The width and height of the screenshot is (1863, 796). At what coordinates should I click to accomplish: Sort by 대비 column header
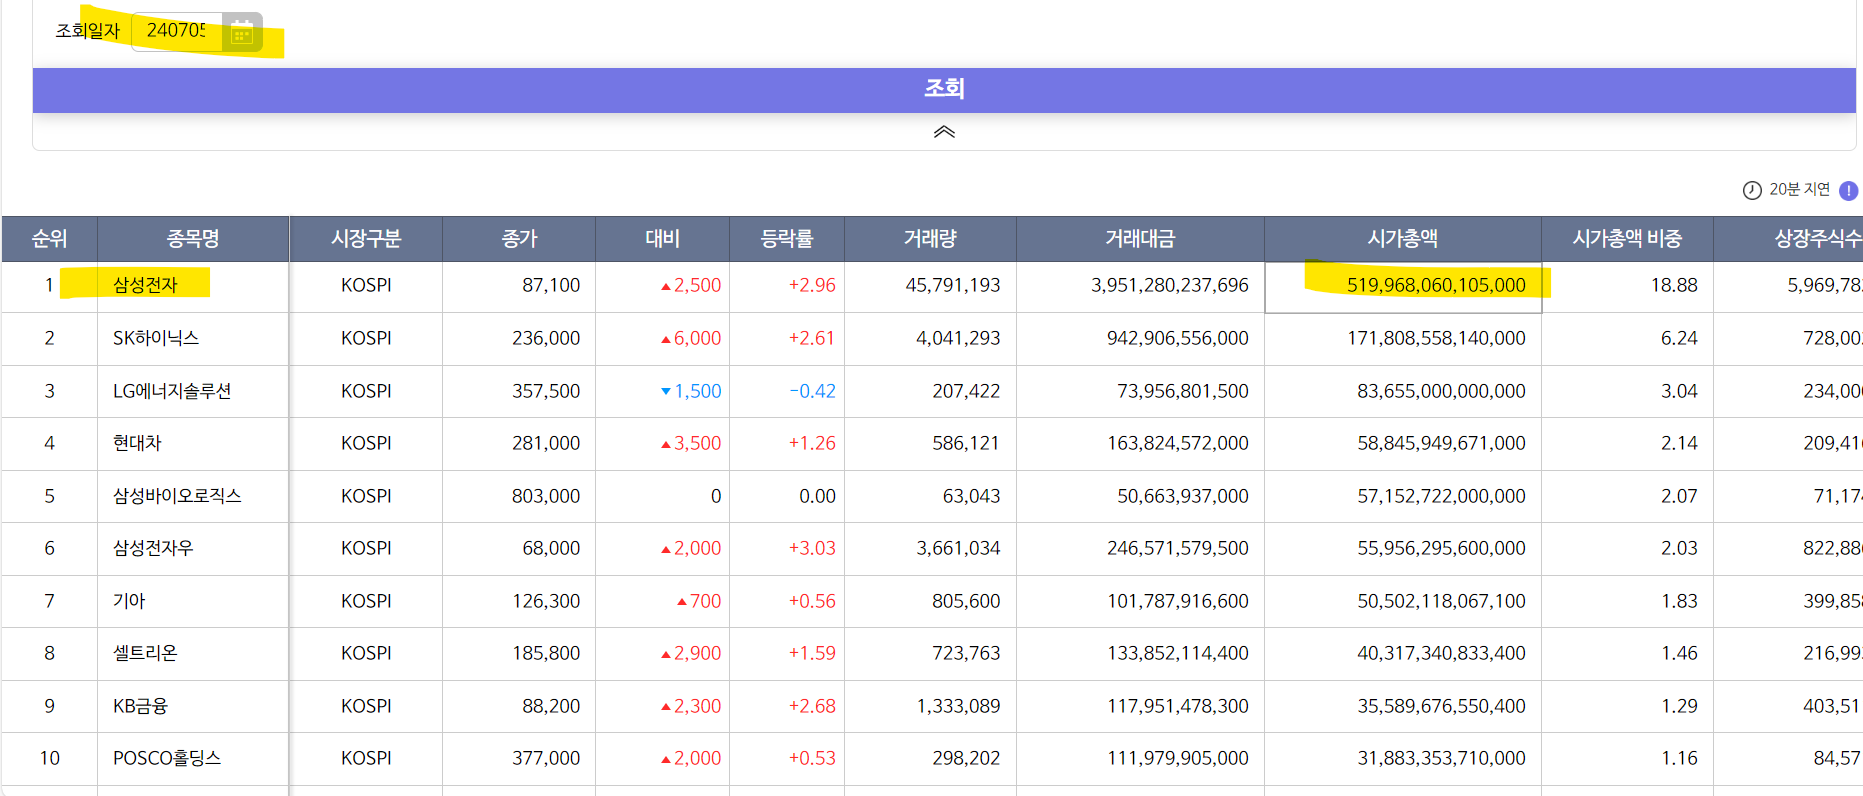(x=662, y=239)
